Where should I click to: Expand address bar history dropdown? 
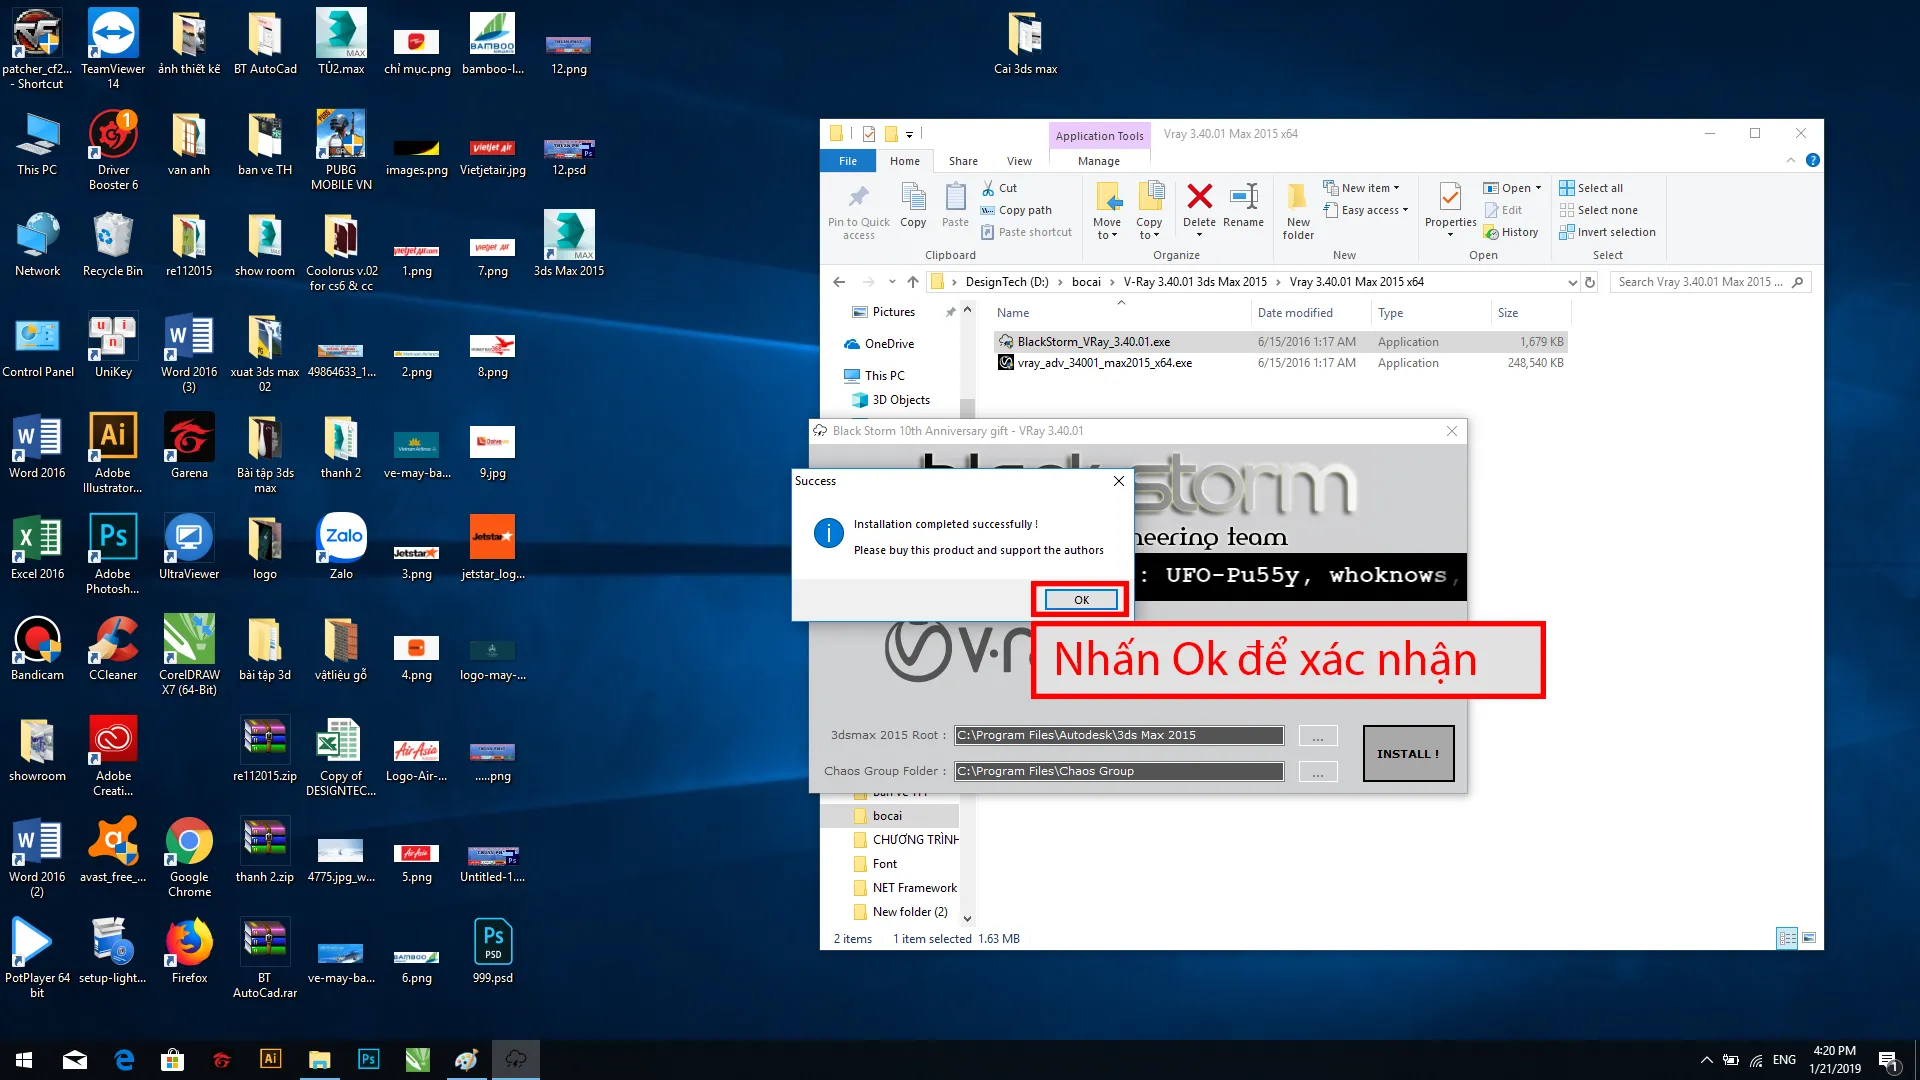[1572, 283]
